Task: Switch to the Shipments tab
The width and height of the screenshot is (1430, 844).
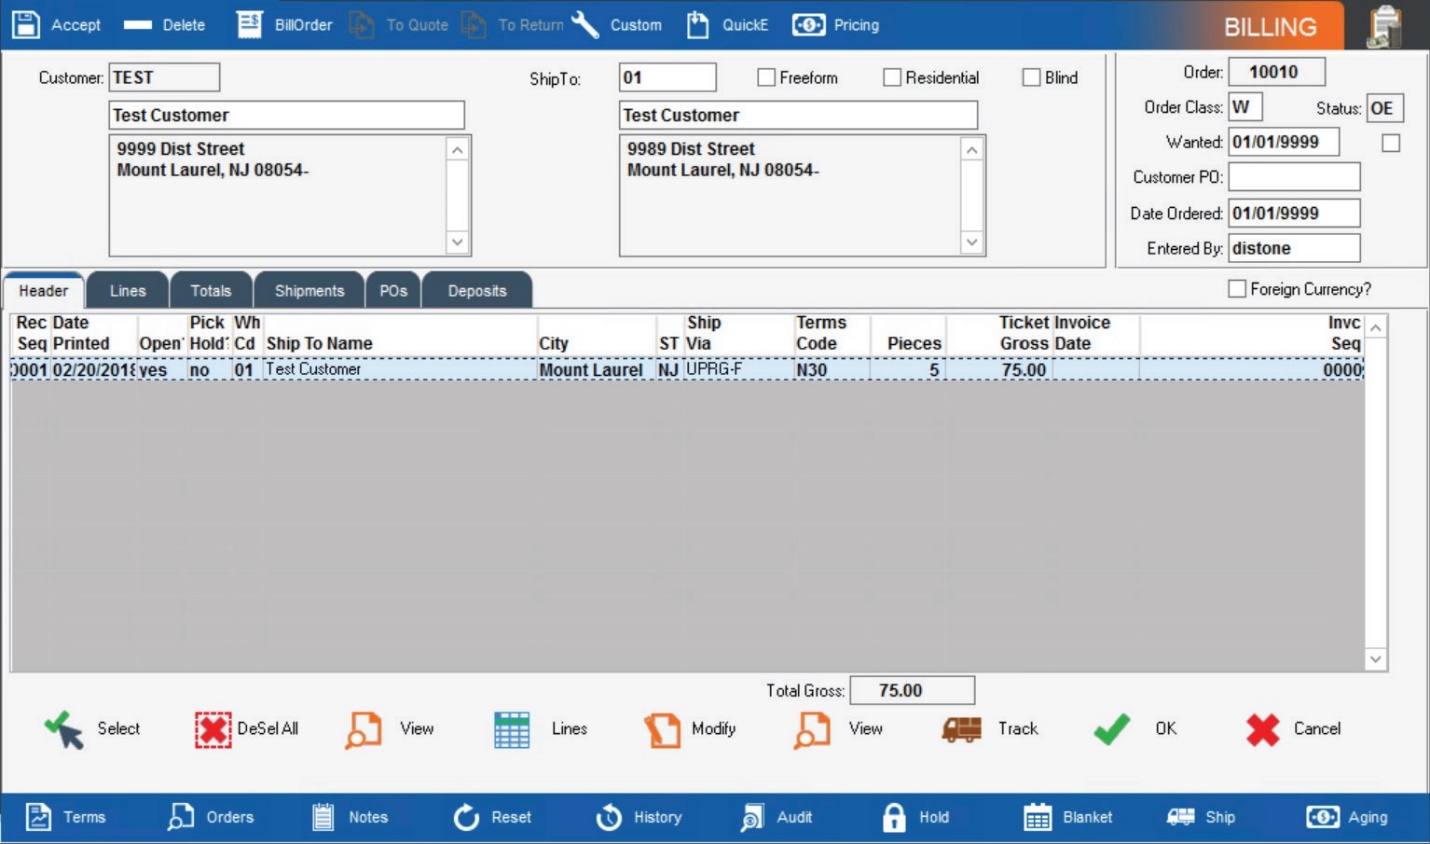Action: coord(309,290)
